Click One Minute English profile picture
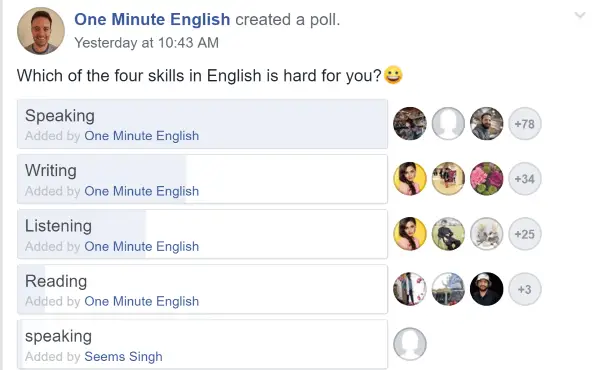Screen dimensions: 600x370 (x=41, y=31)
